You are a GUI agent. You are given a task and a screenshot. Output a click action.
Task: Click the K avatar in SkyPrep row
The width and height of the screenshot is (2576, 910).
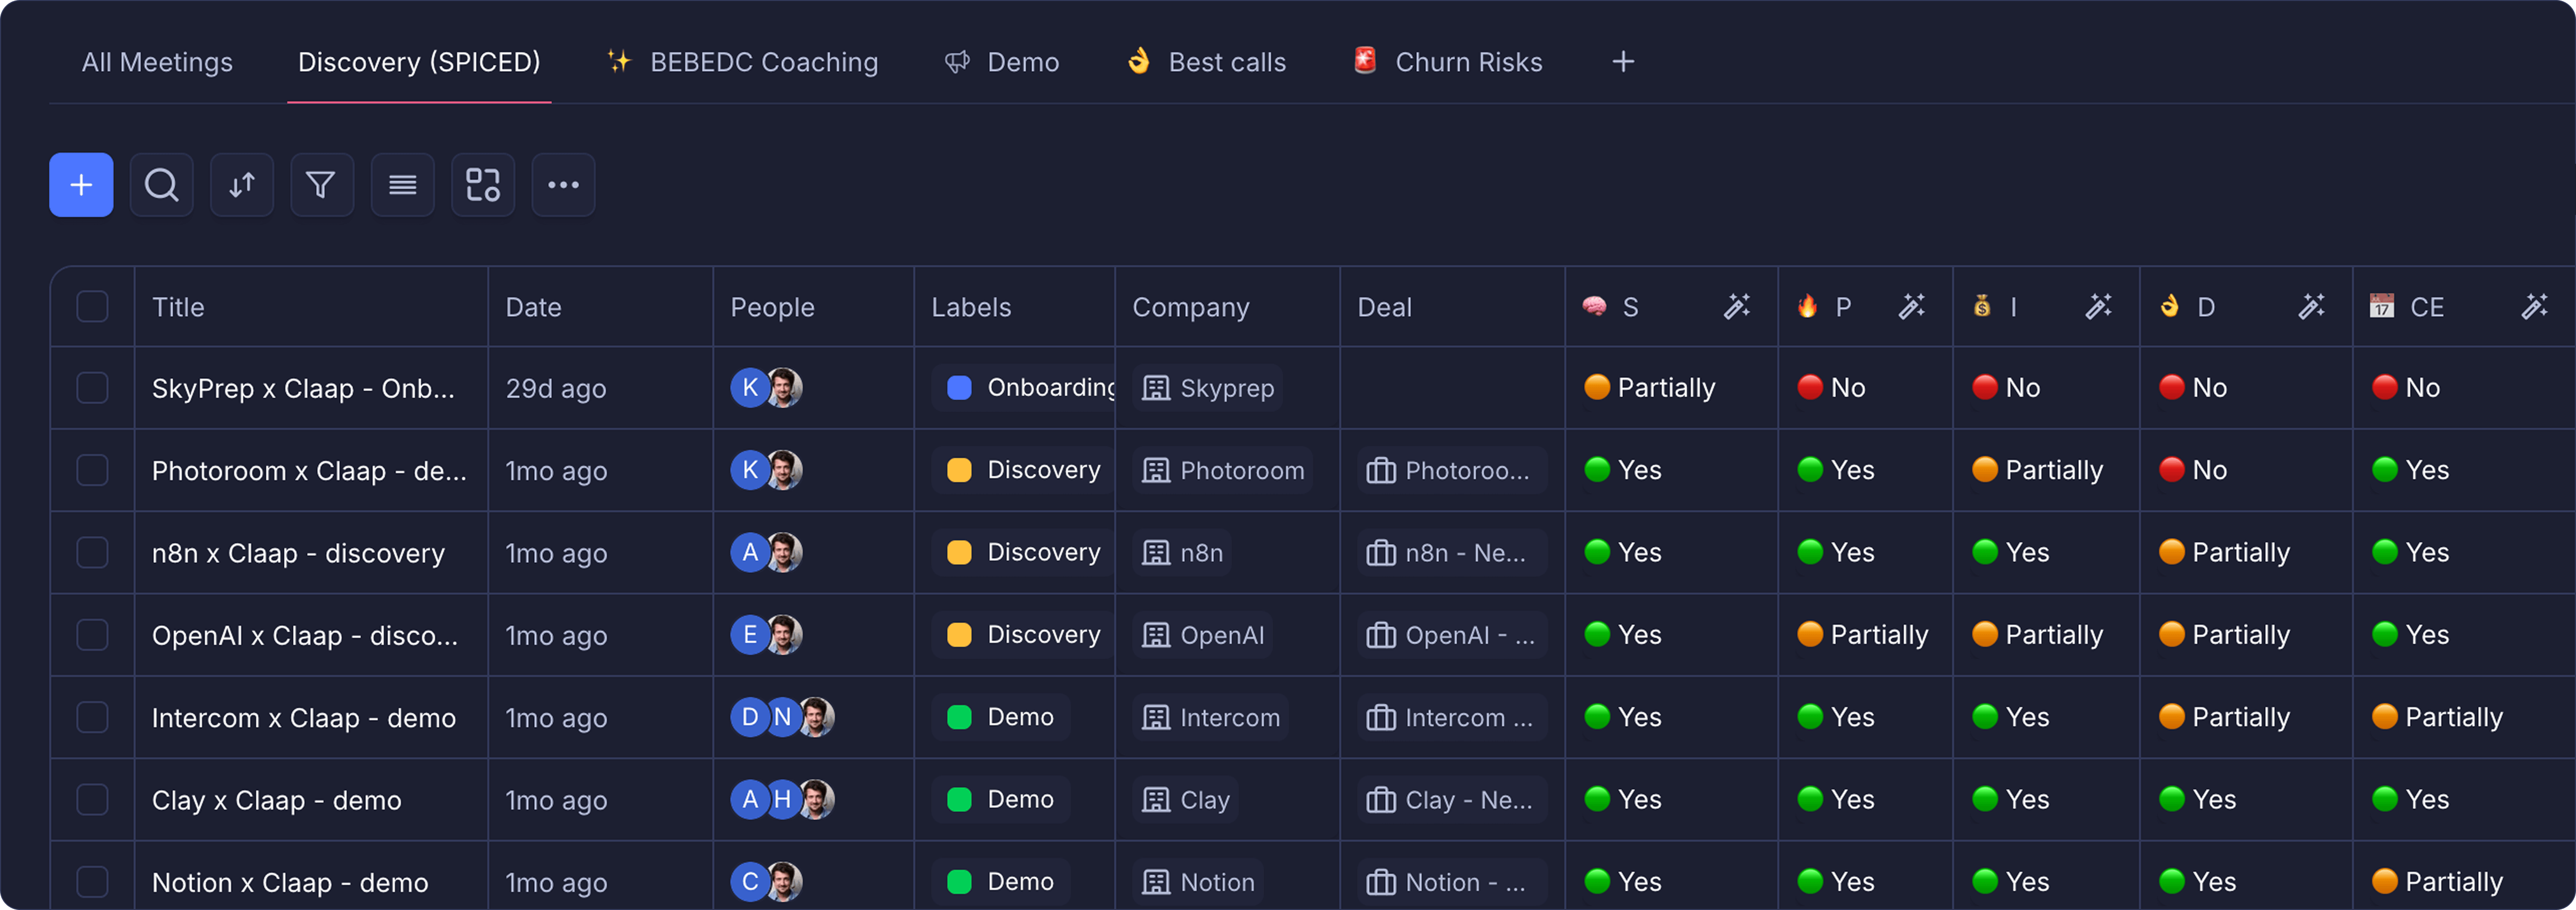(x=749, y=388)
